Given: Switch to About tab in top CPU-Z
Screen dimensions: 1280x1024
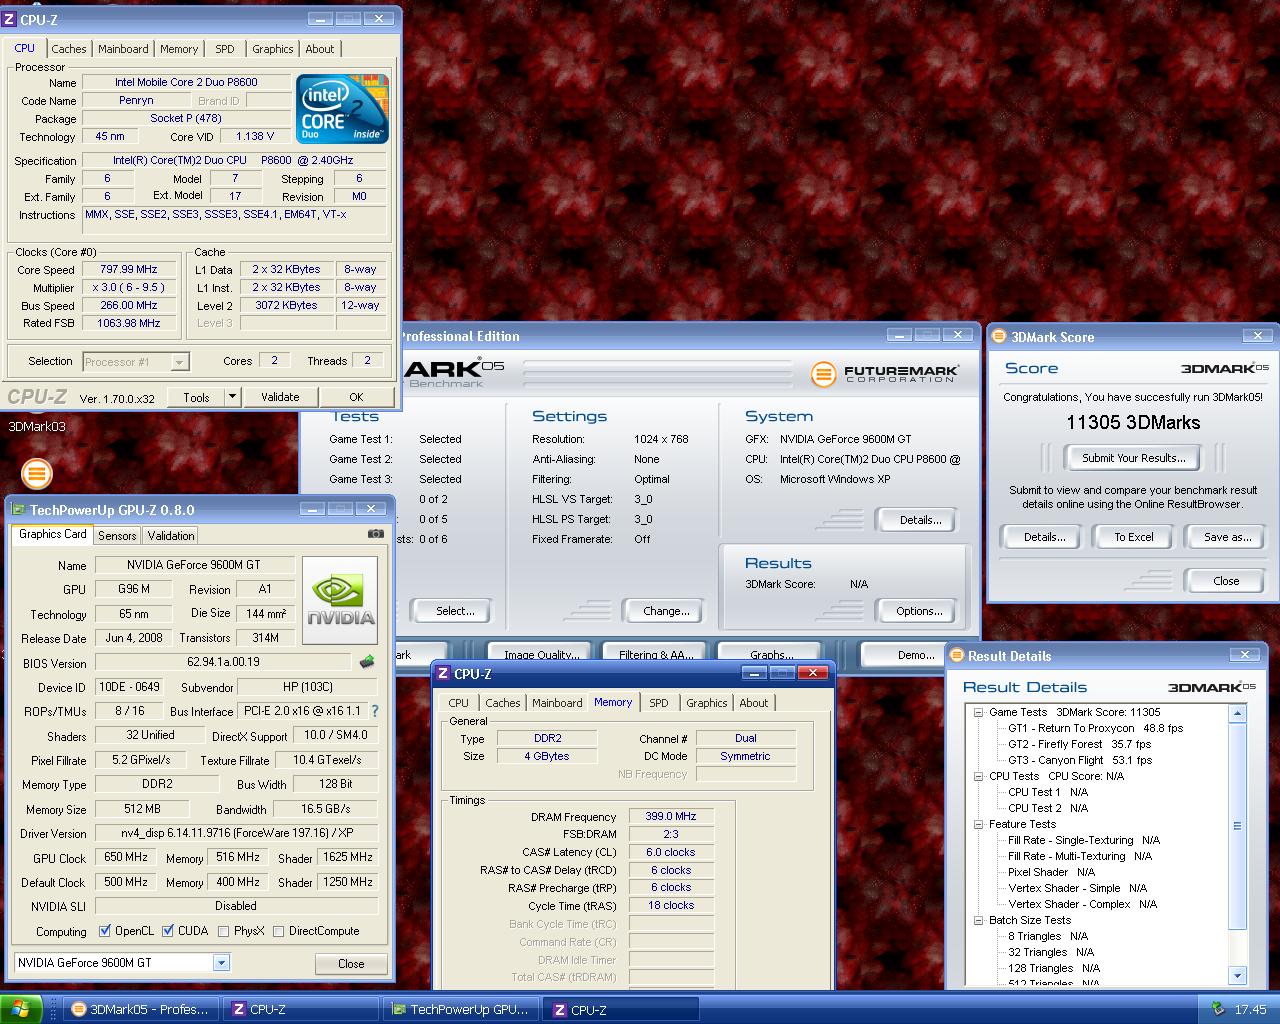Looking at the screenshot, I should pos(320,49).
